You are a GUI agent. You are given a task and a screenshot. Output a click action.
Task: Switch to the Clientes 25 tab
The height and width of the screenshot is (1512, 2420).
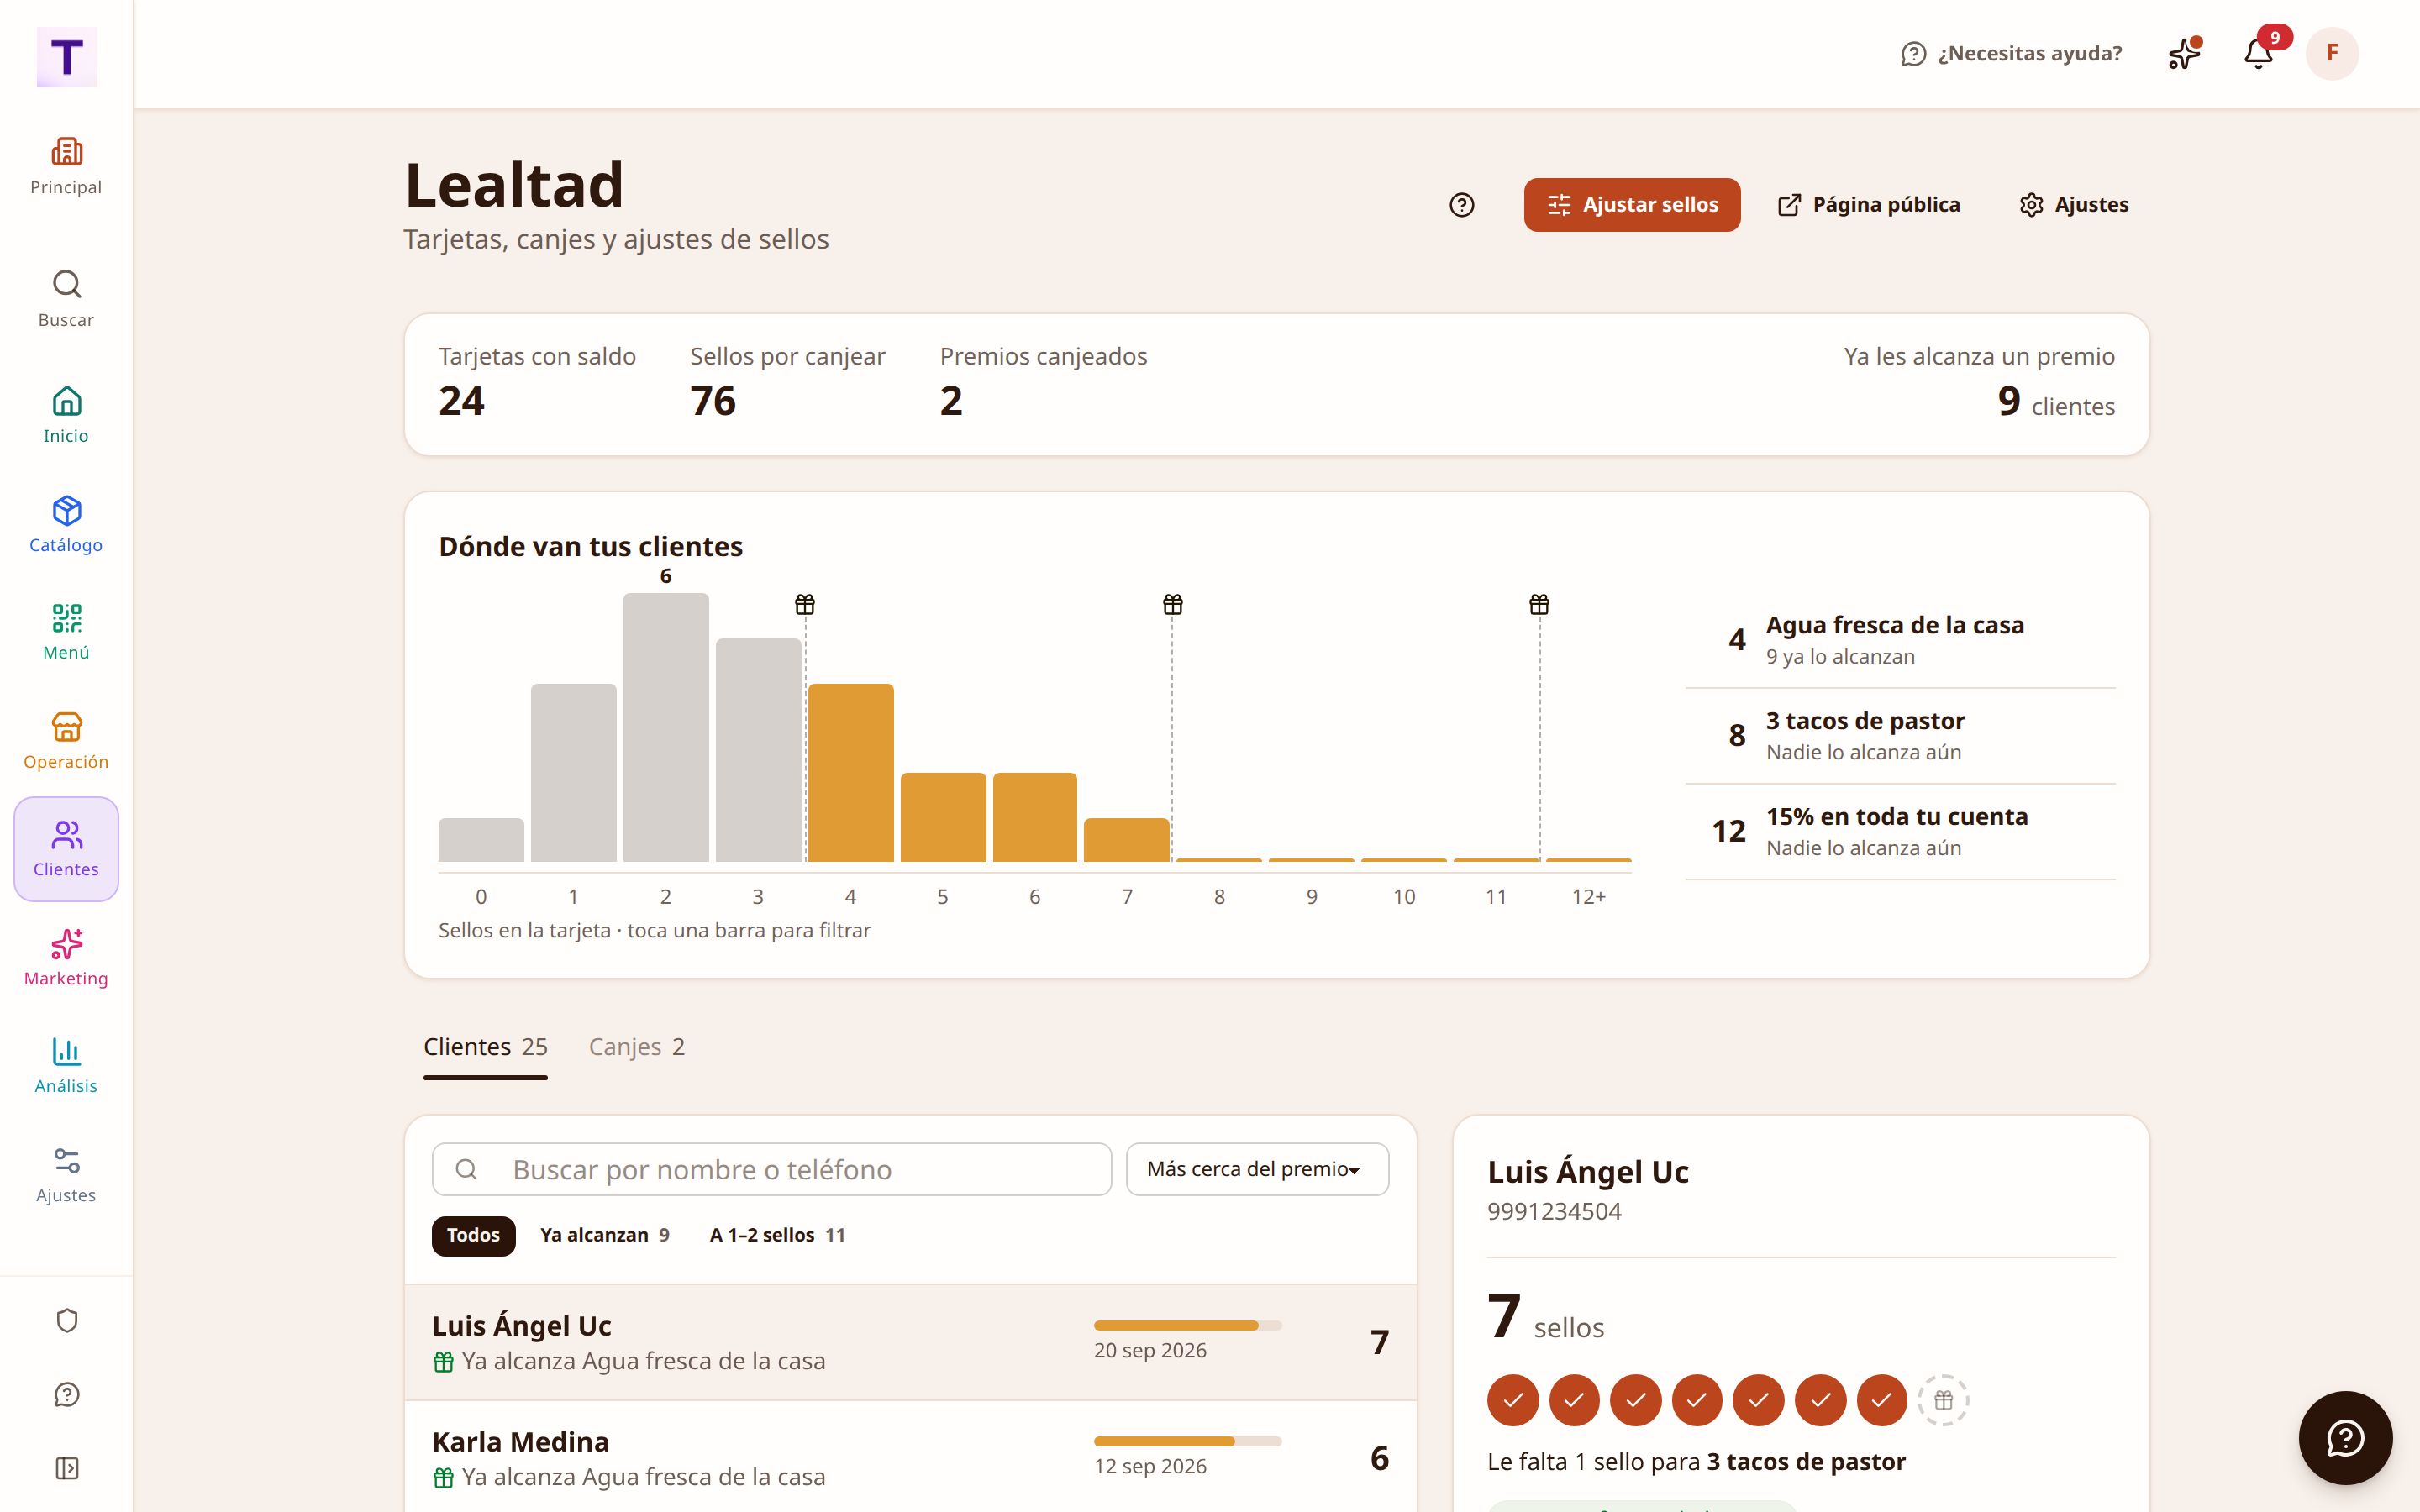coord(485,1047)
